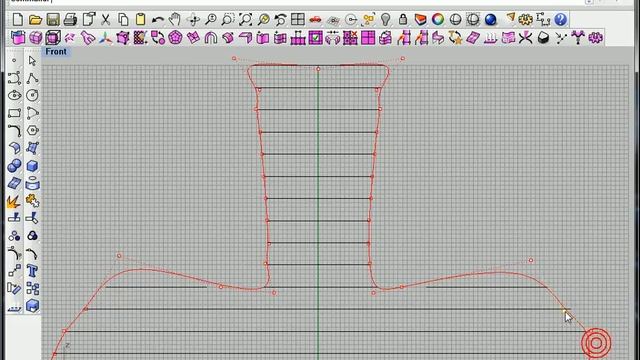Undo view change icon
Screen dimensions: 640x360
[280, 19]
